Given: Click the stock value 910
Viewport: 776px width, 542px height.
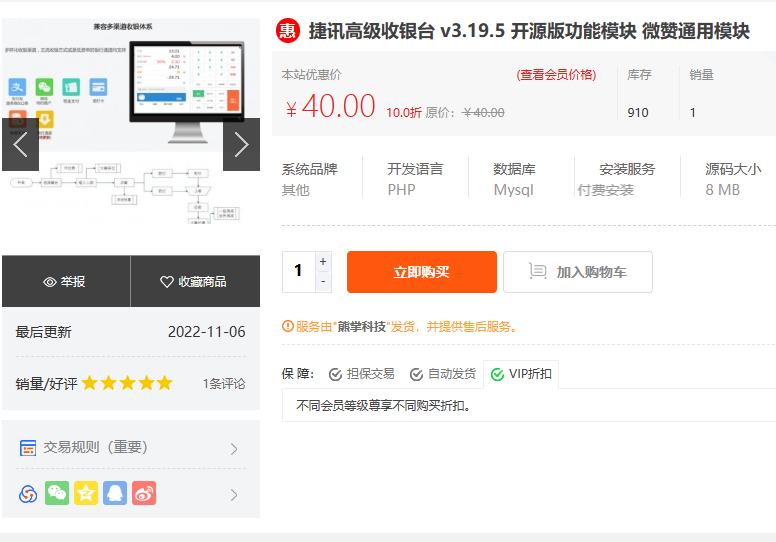Looking at the screenshot, I should (x=638, y=113).
